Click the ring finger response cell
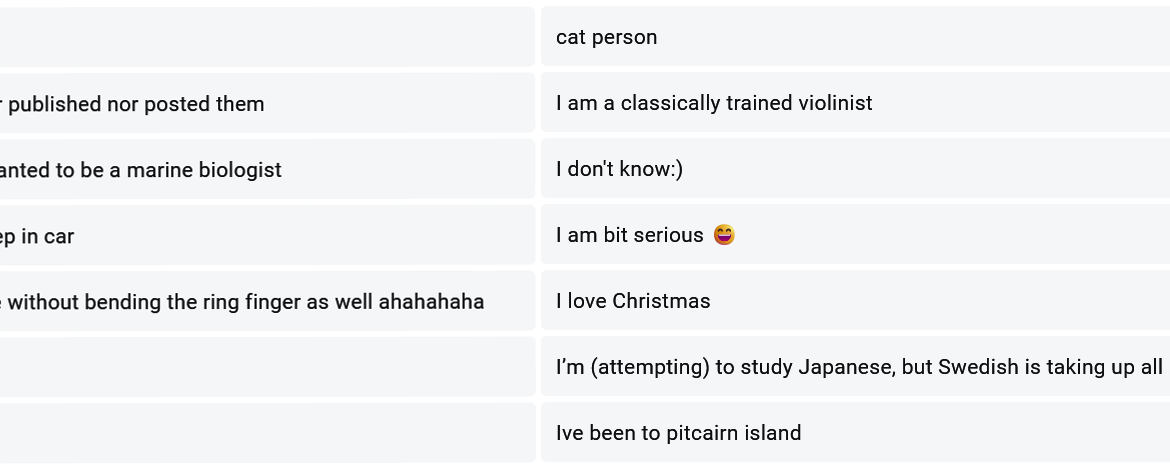Image resolution: width=1170 pixels, height=468 pixels. (x=266, y=302)
